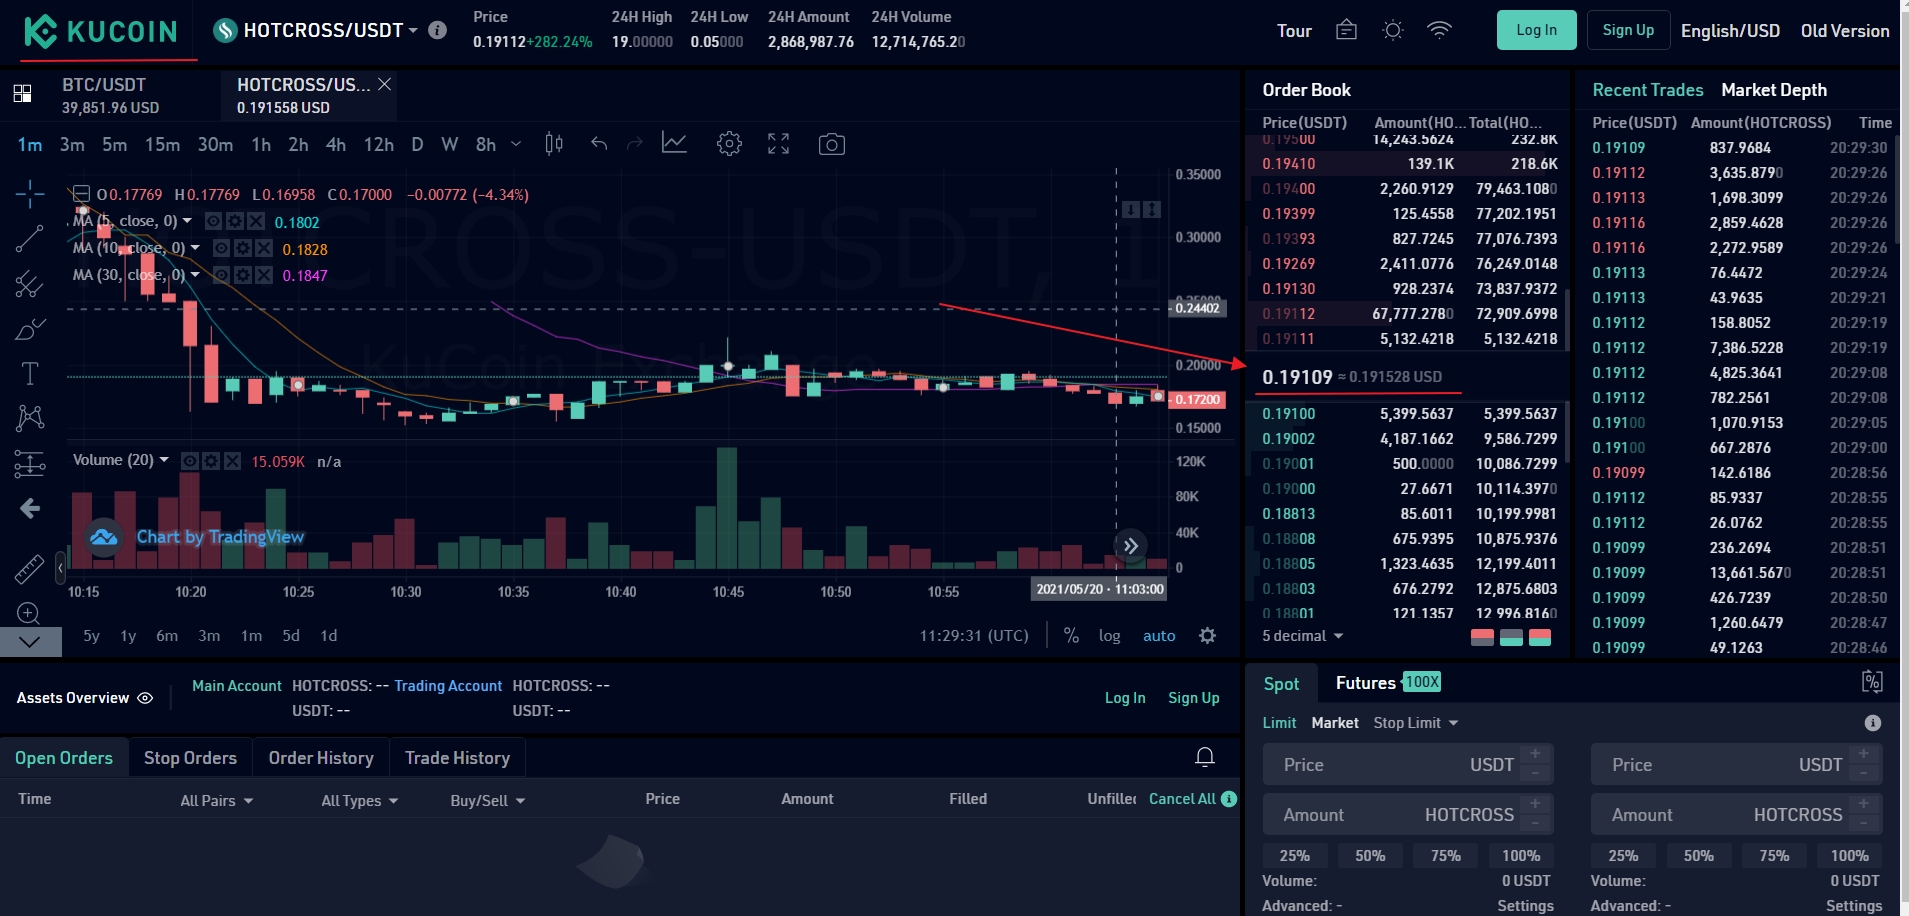Open the chart bottom settings gear

coord(1207,636)
